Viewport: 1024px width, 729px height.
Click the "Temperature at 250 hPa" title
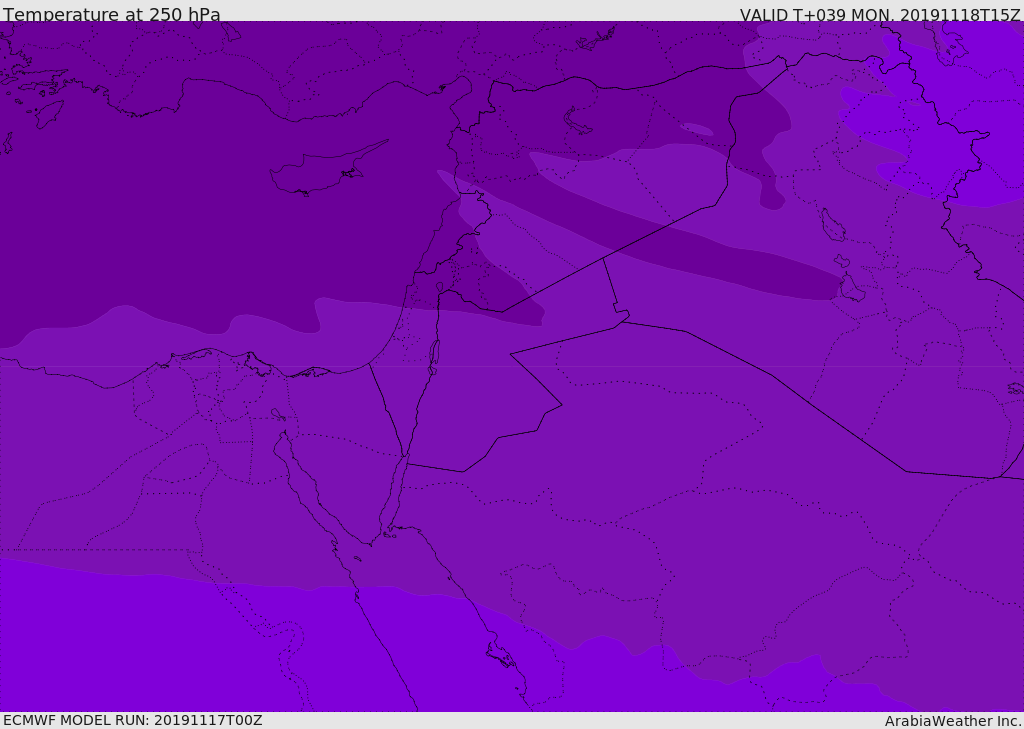(x=111, y=14)
